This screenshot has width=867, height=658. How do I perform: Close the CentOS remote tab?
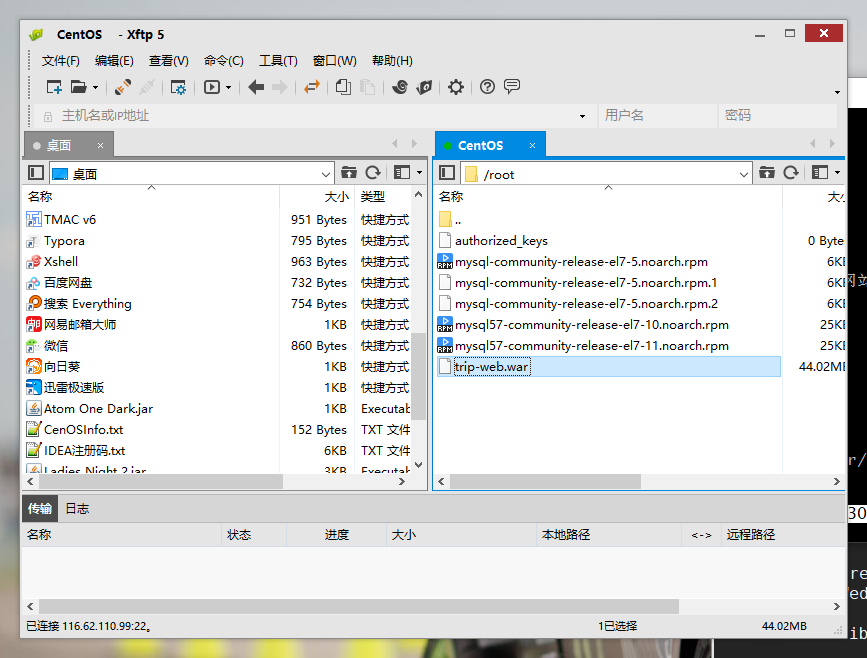532,145
